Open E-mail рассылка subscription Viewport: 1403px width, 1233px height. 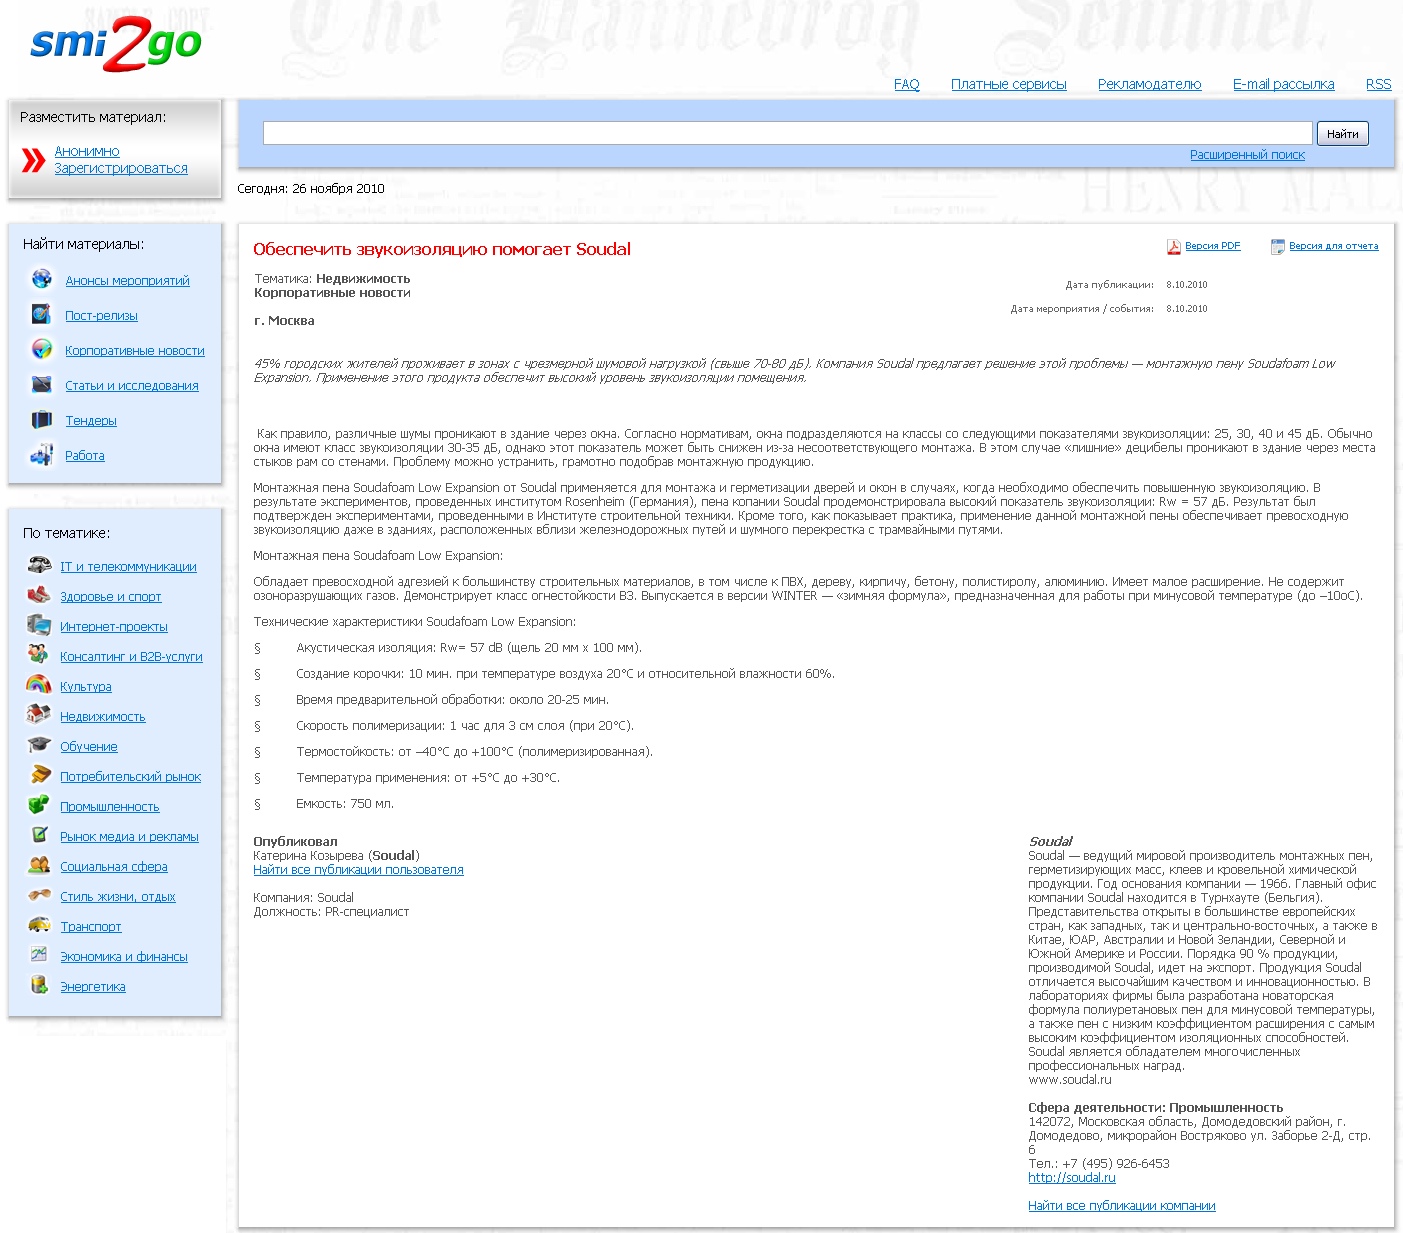1284,85
